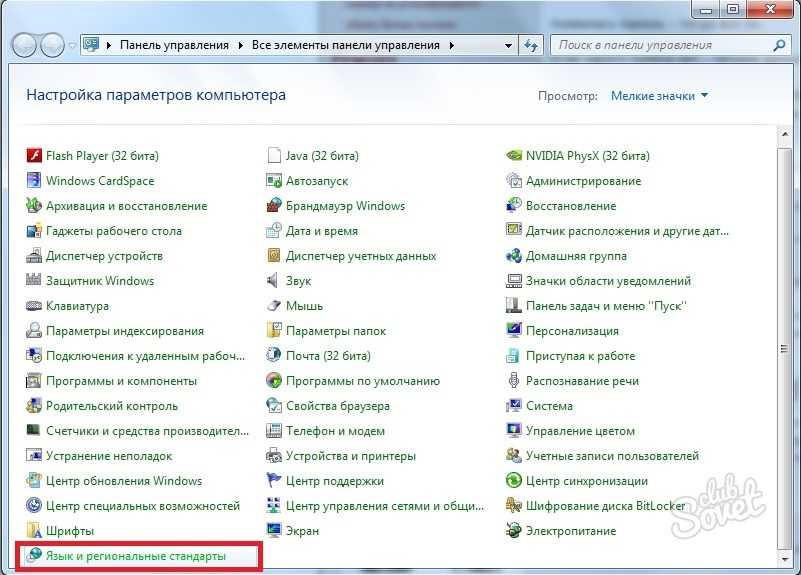
Task: Open the Администрирование link
Action: click(583, 181)
